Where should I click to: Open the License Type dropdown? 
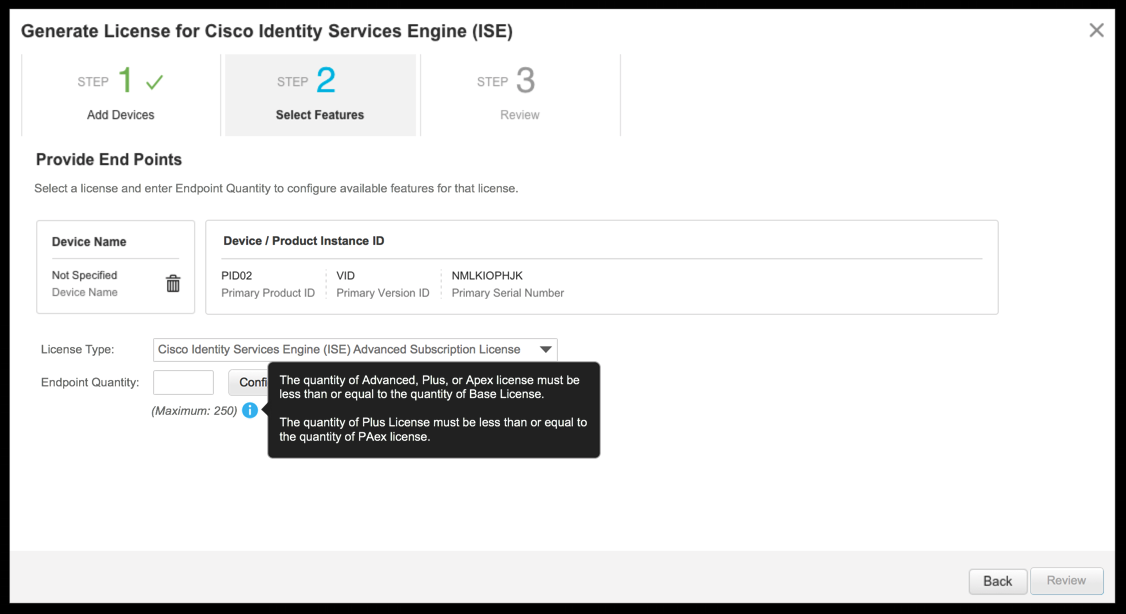click(x=355, y=350)
